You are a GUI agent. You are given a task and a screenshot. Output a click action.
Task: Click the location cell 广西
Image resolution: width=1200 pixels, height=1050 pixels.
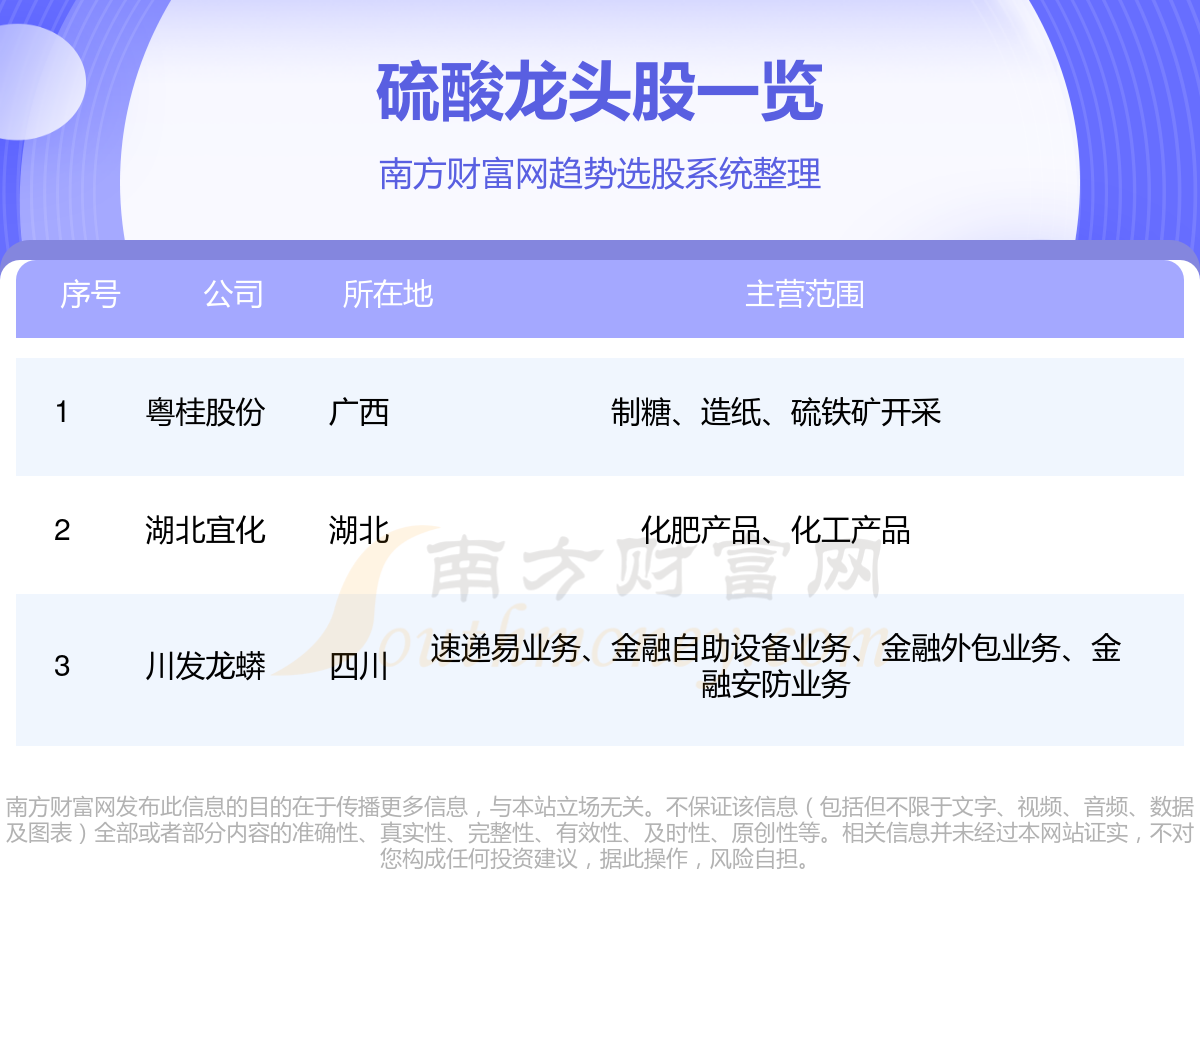(x=359, y=412)
